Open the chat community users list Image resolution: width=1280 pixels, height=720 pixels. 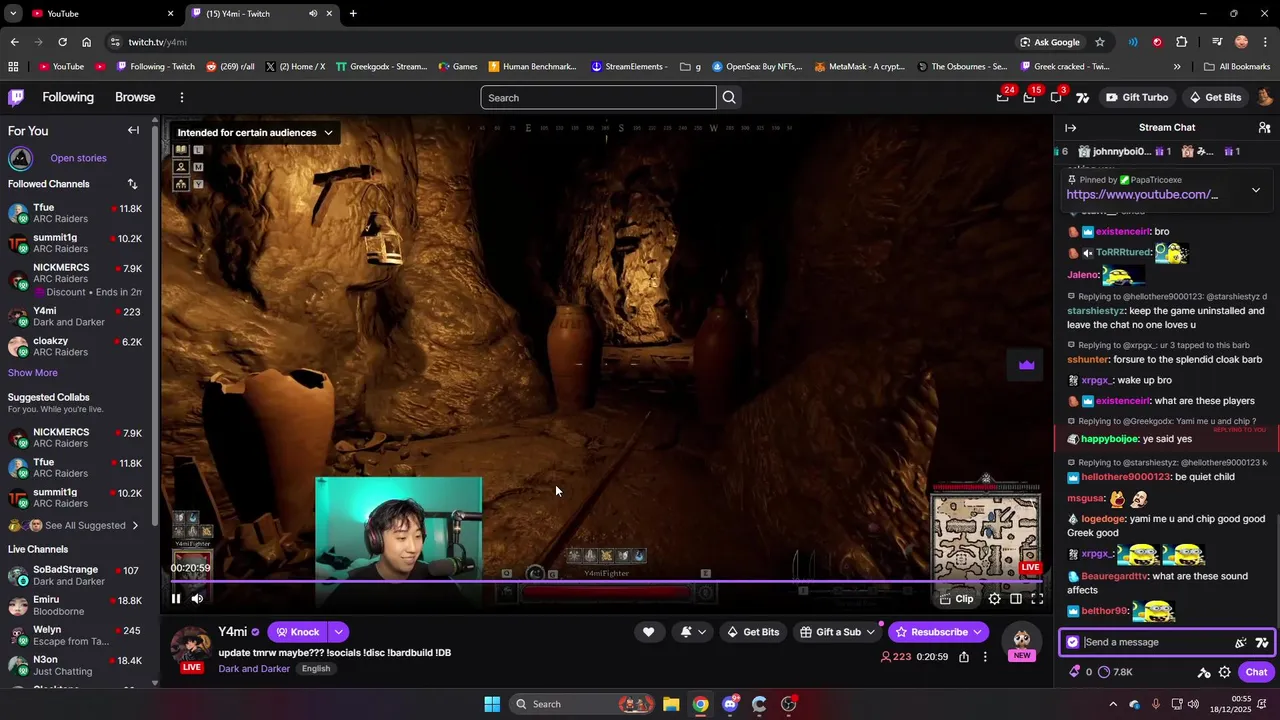[x=1264, y=128]
